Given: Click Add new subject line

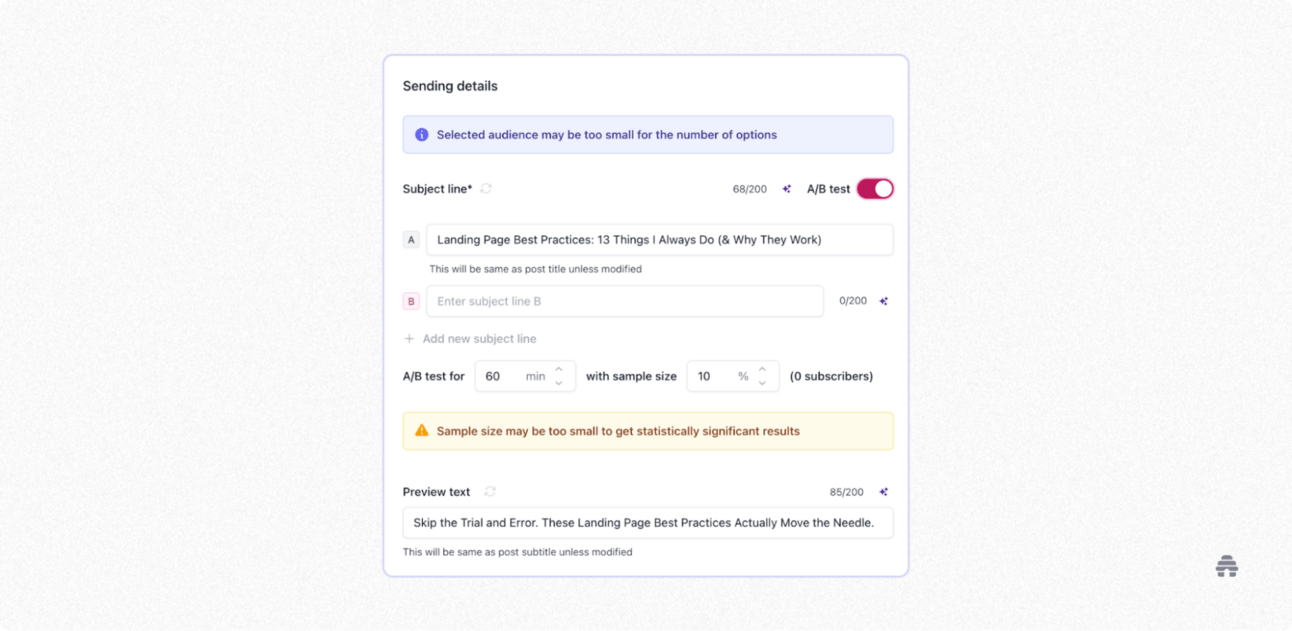Looking at the screenshot, I should (479, 339).
